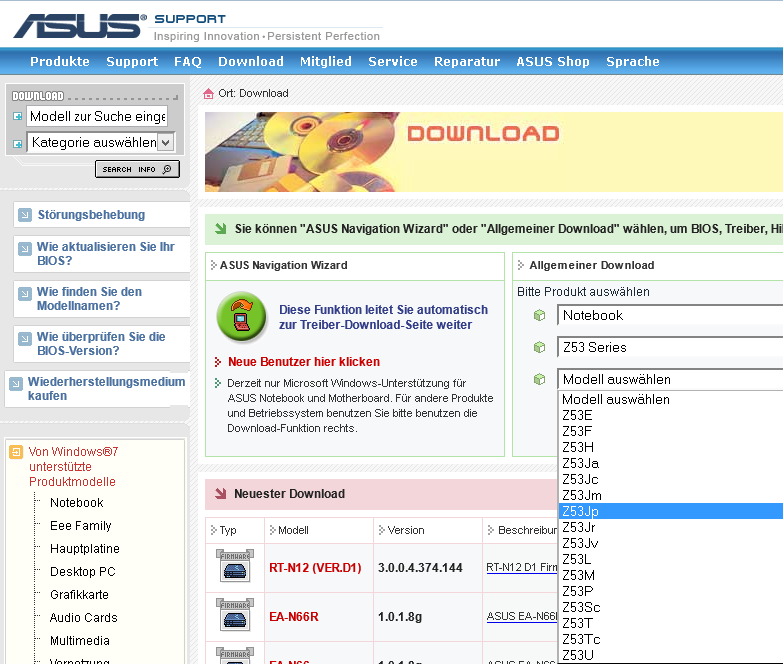Select Z53F from model list
This screenshot has width=784, height=671.
670,432
